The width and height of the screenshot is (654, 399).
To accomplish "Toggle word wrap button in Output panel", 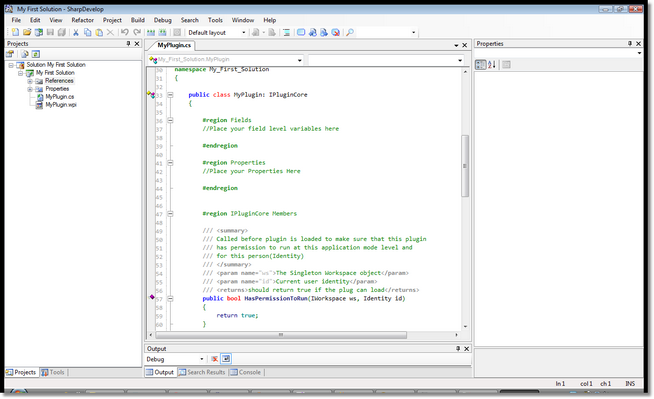I will (226, 359).
